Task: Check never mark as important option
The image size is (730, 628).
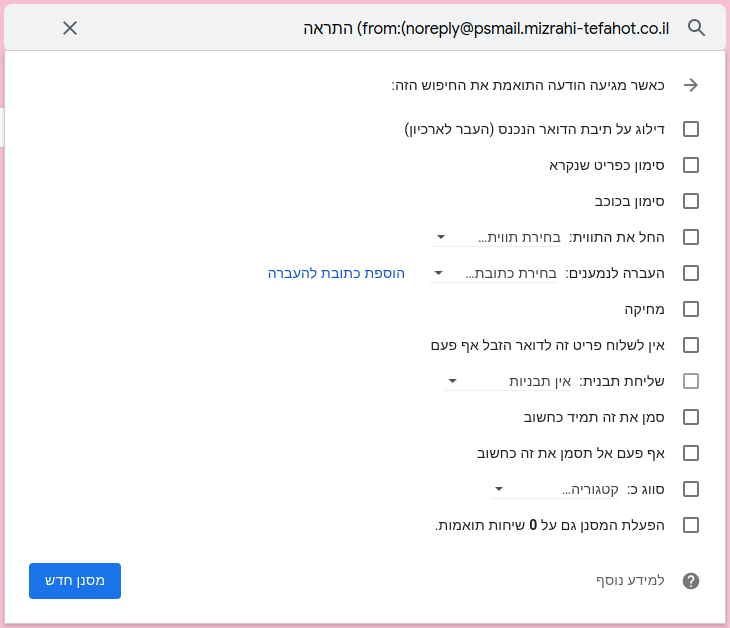Action: (x=691, y=453)
